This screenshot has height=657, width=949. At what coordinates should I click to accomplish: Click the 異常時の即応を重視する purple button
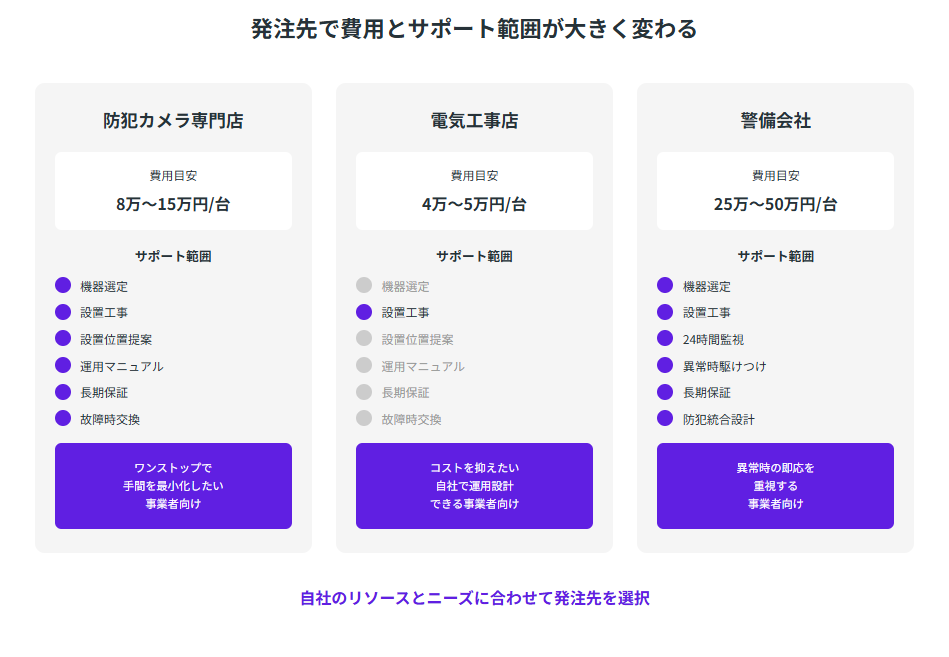coord(775,486)
